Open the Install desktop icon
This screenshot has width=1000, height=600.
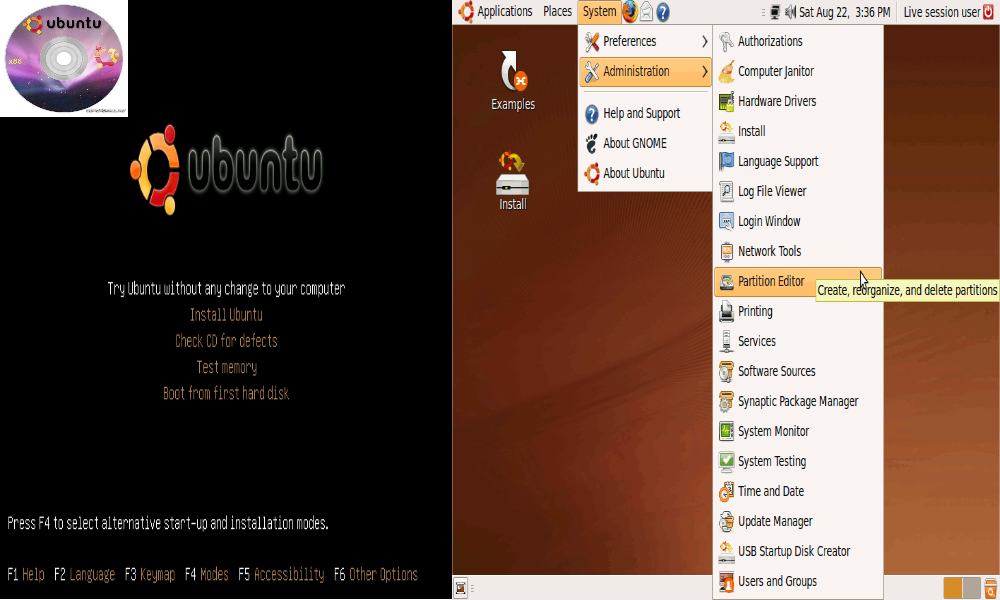(513, 180)
